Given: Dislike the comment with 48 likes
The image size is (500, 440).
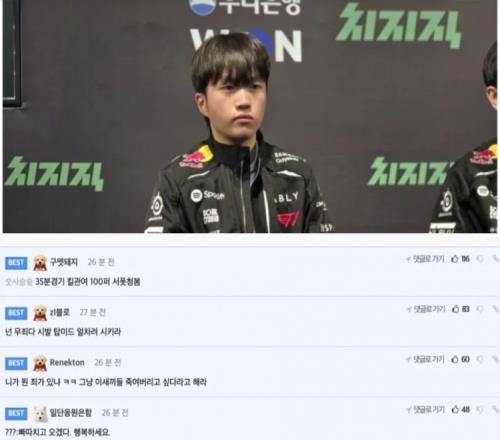Looking at the screenshot, I should (x=480, y=410).
